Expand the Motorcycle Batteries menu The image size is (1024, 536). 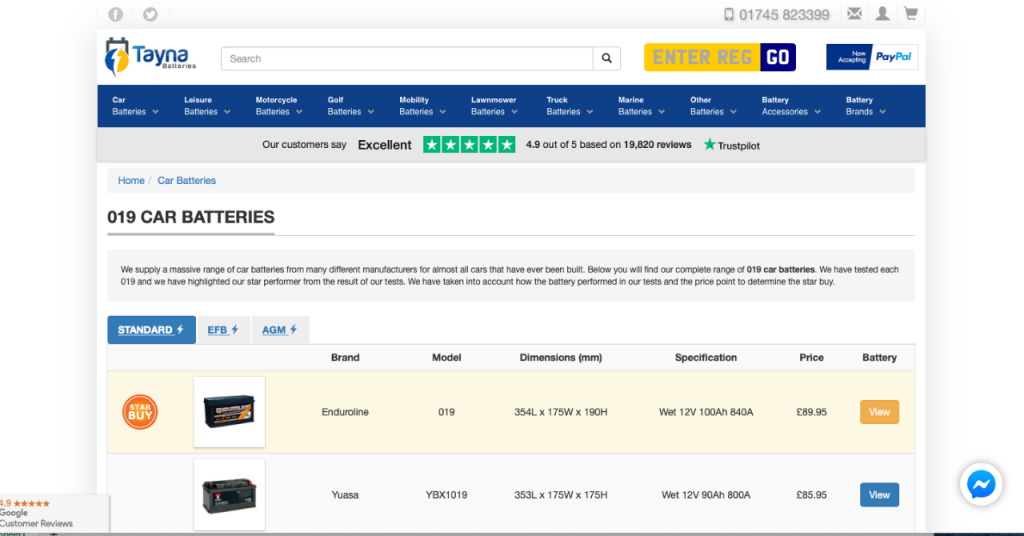[279, 106]
